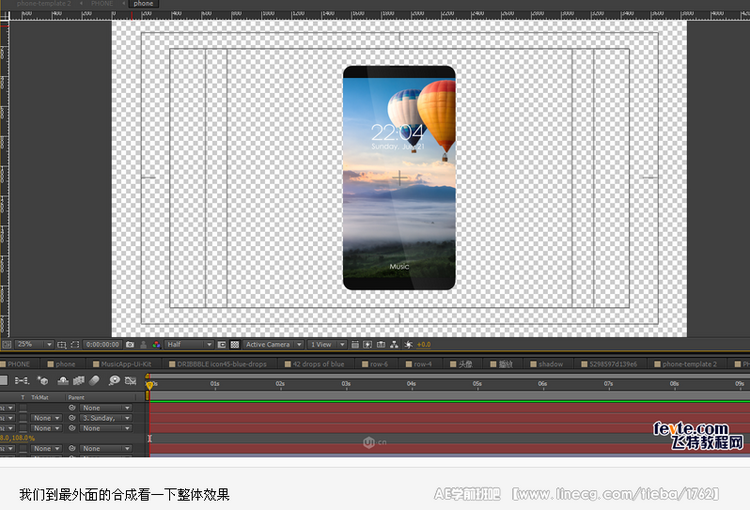Image resolution: width=750 pixels, height=510 pixels.
Task: Toggle mask and shape path visibility icon
Action: (x=75, y=344)
